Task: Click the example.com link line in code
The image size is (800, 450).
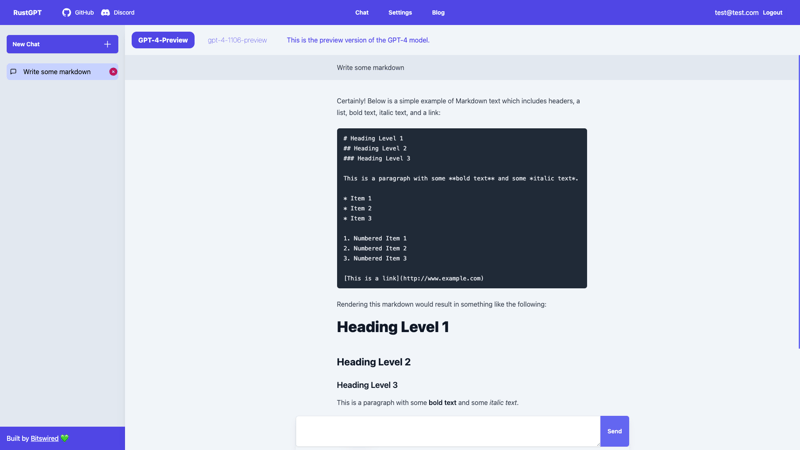Action: [x=413, y=279]
